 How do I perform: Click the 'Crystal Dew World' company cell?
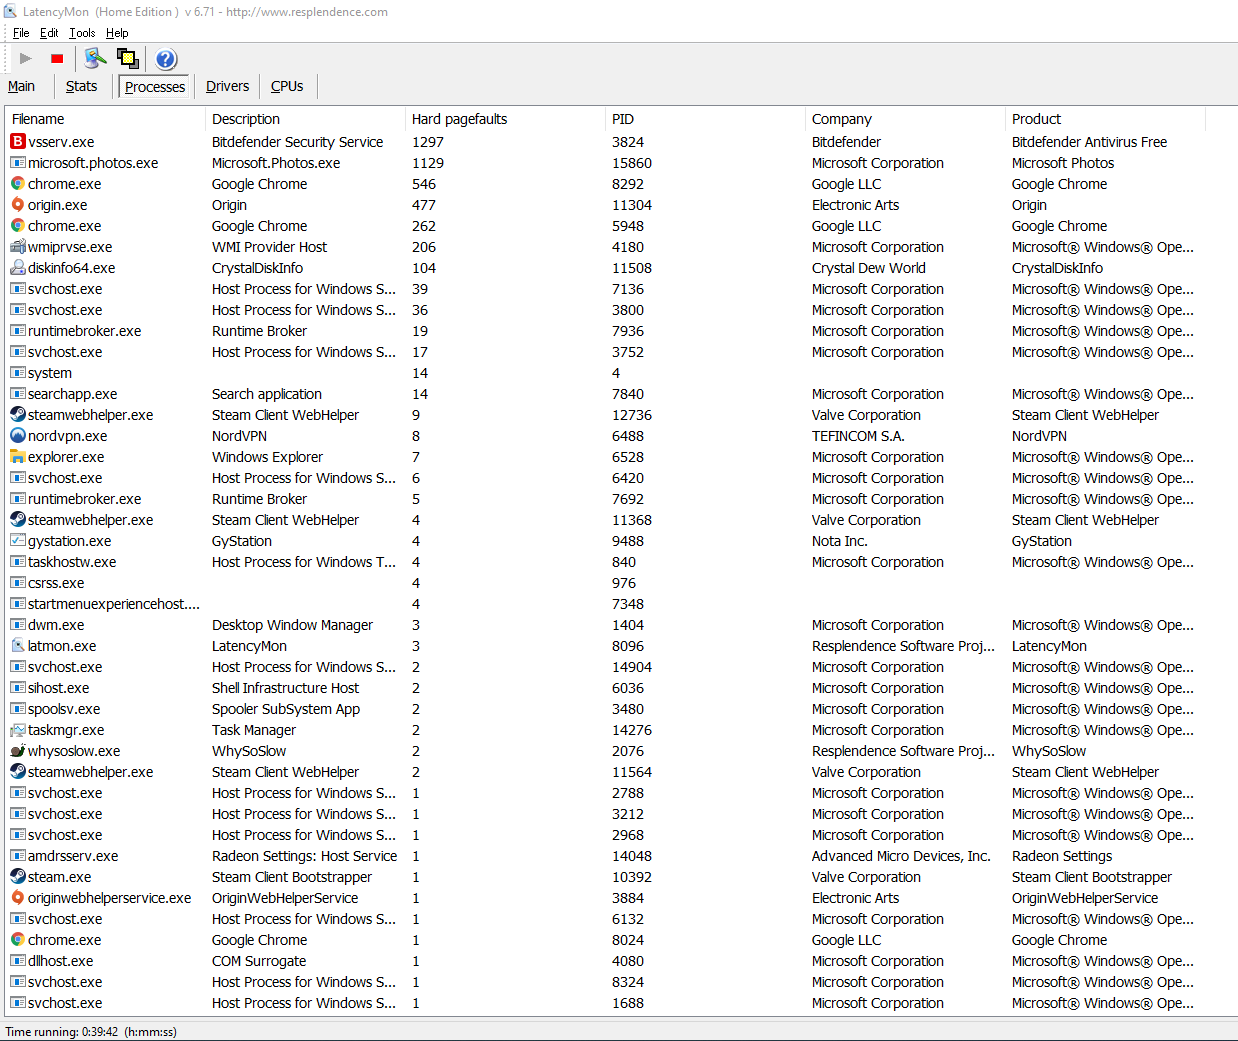[x=869, y=268]
